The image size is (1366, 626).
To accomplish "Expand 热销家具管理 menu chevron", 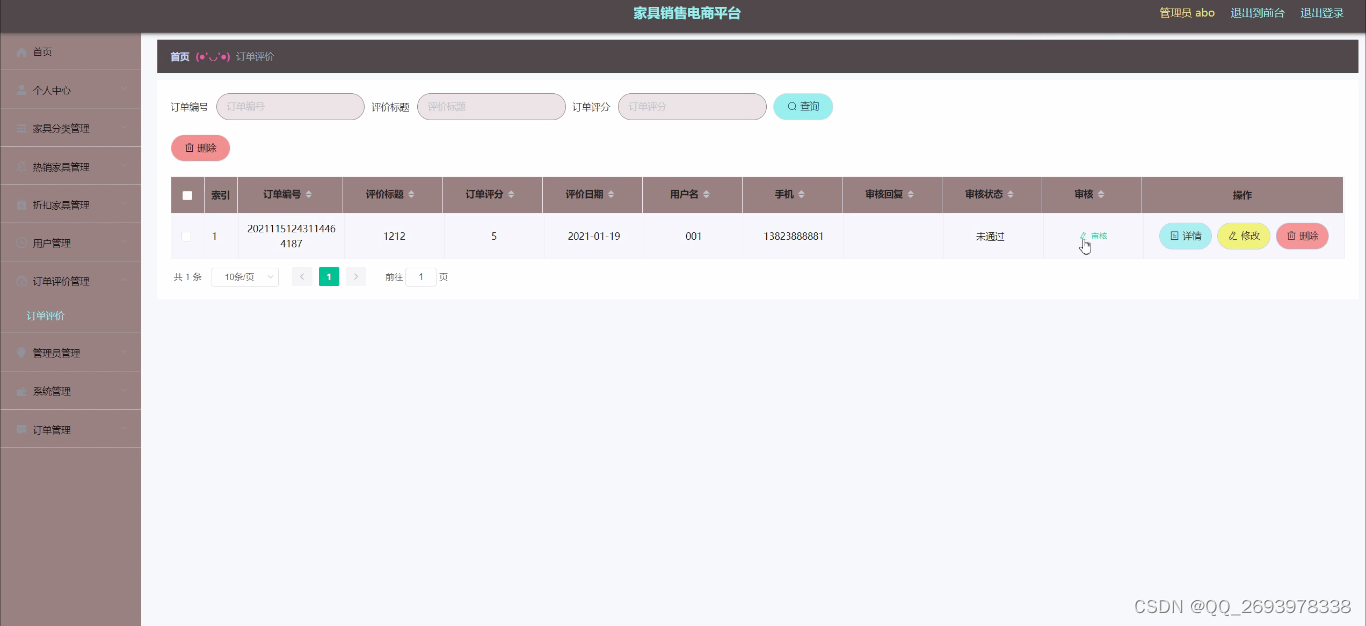I will [124, 167].
